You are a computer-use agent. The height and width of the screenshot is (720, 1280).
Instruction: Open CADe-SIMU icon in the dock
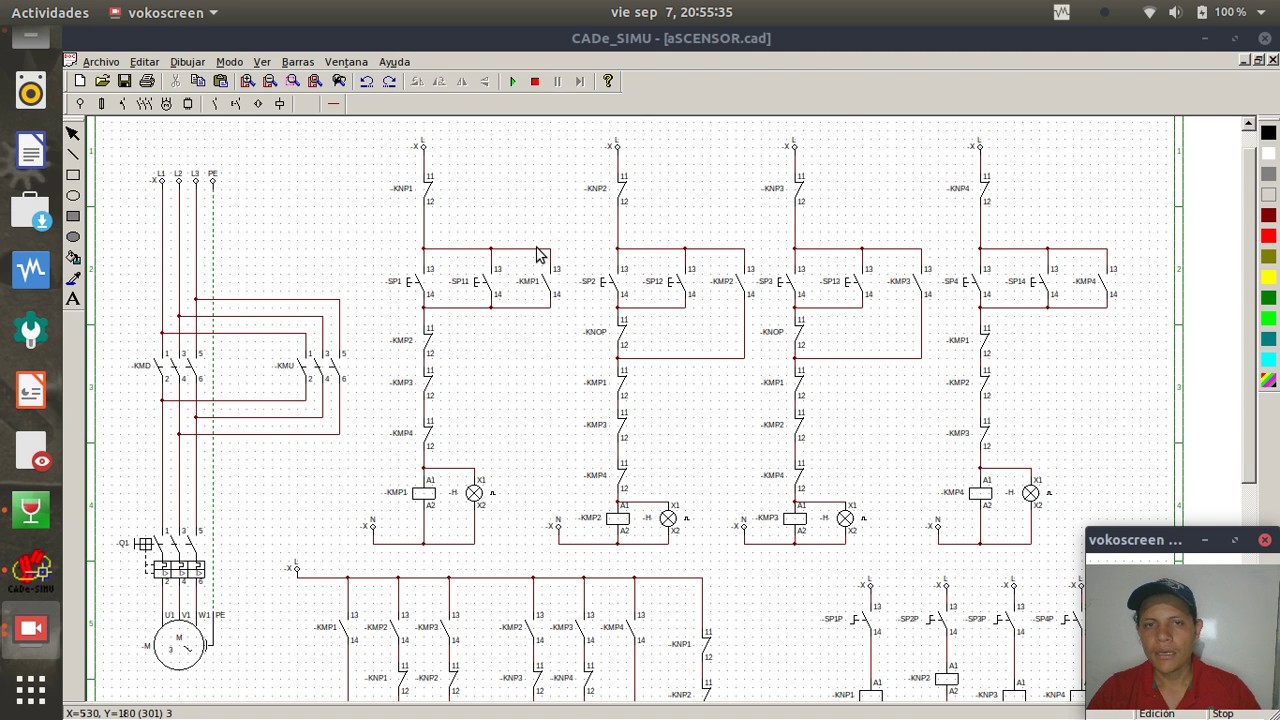30,571
